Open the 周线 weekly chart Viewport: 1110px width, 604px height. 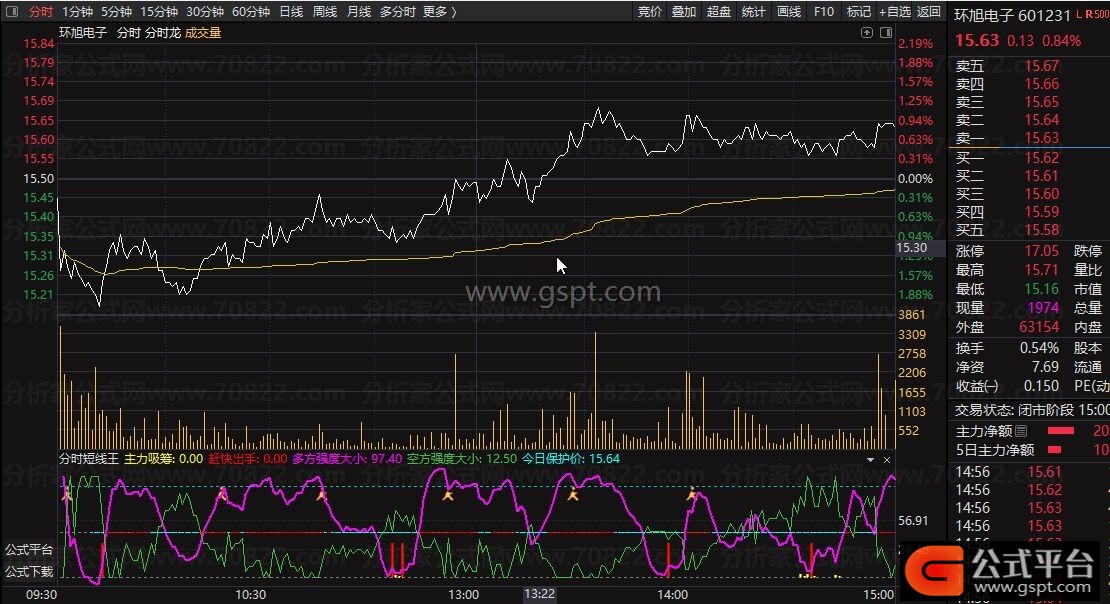pyautogui.click(x=325, y=11)
